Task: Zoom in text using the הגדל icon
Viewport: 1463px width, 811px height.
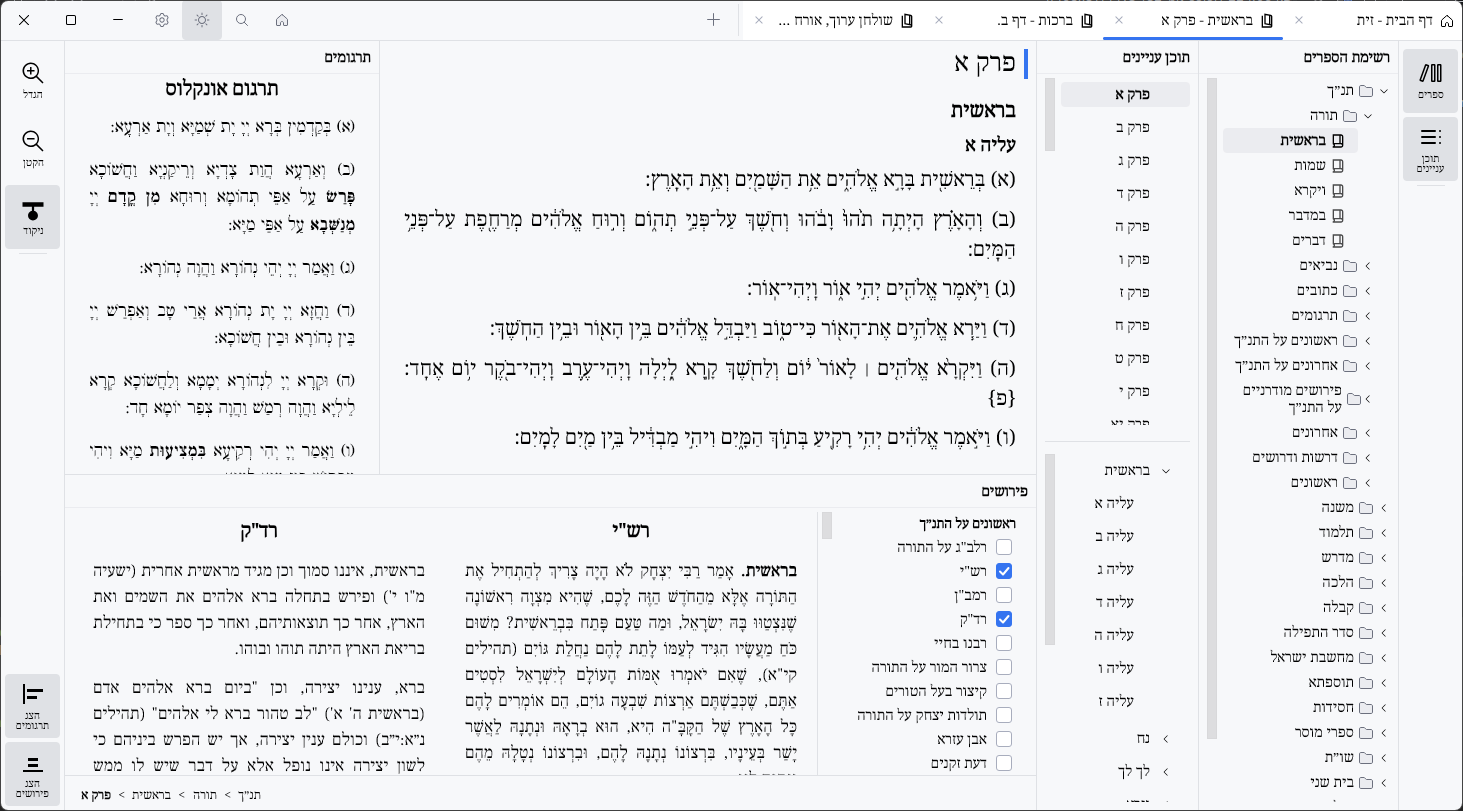Action: pos(33,73)
